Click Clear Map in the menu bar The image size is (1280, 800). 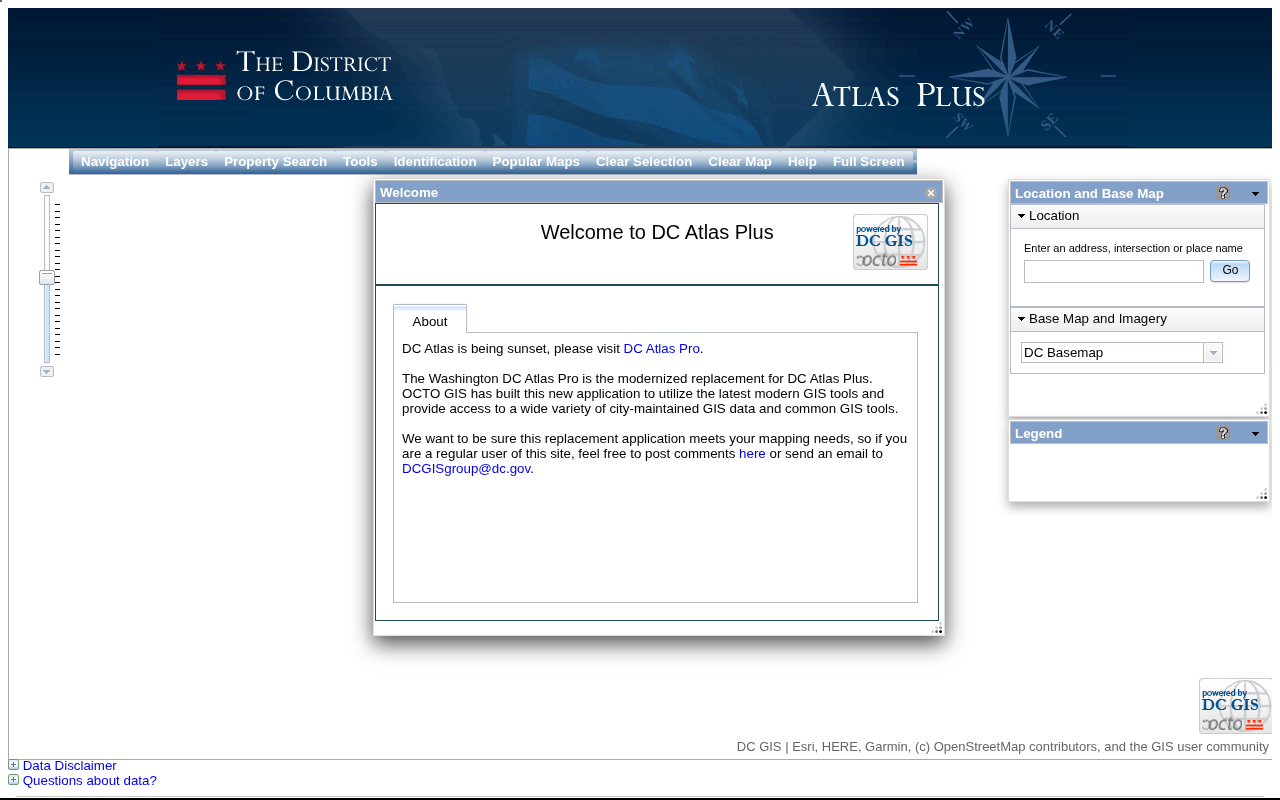(740, 162)
